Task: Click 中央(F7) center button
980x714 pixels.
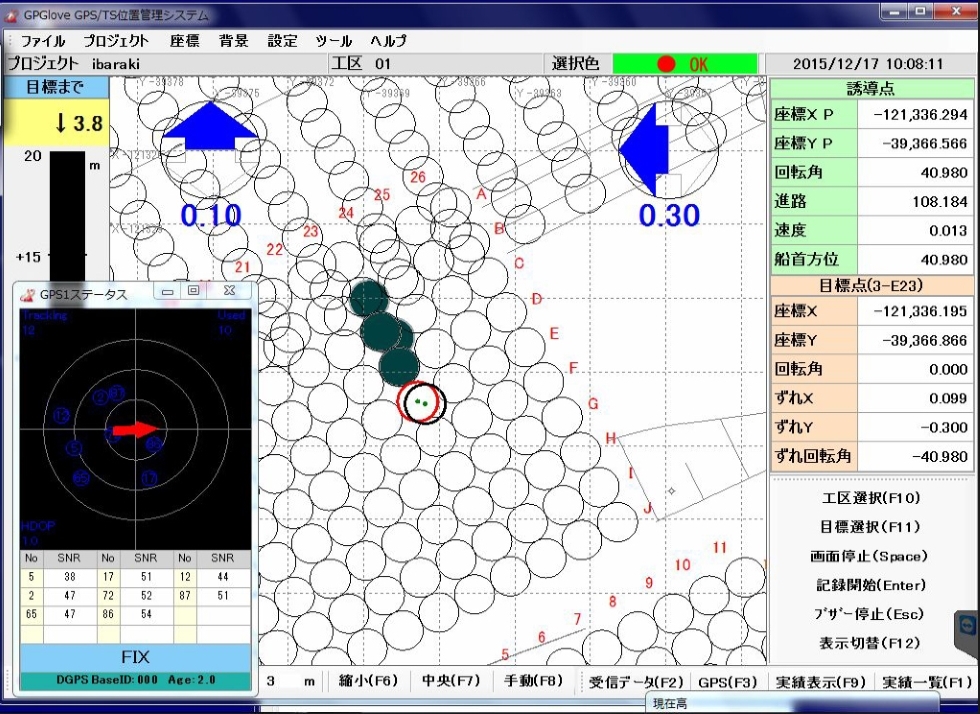Action: pos(451,681)
